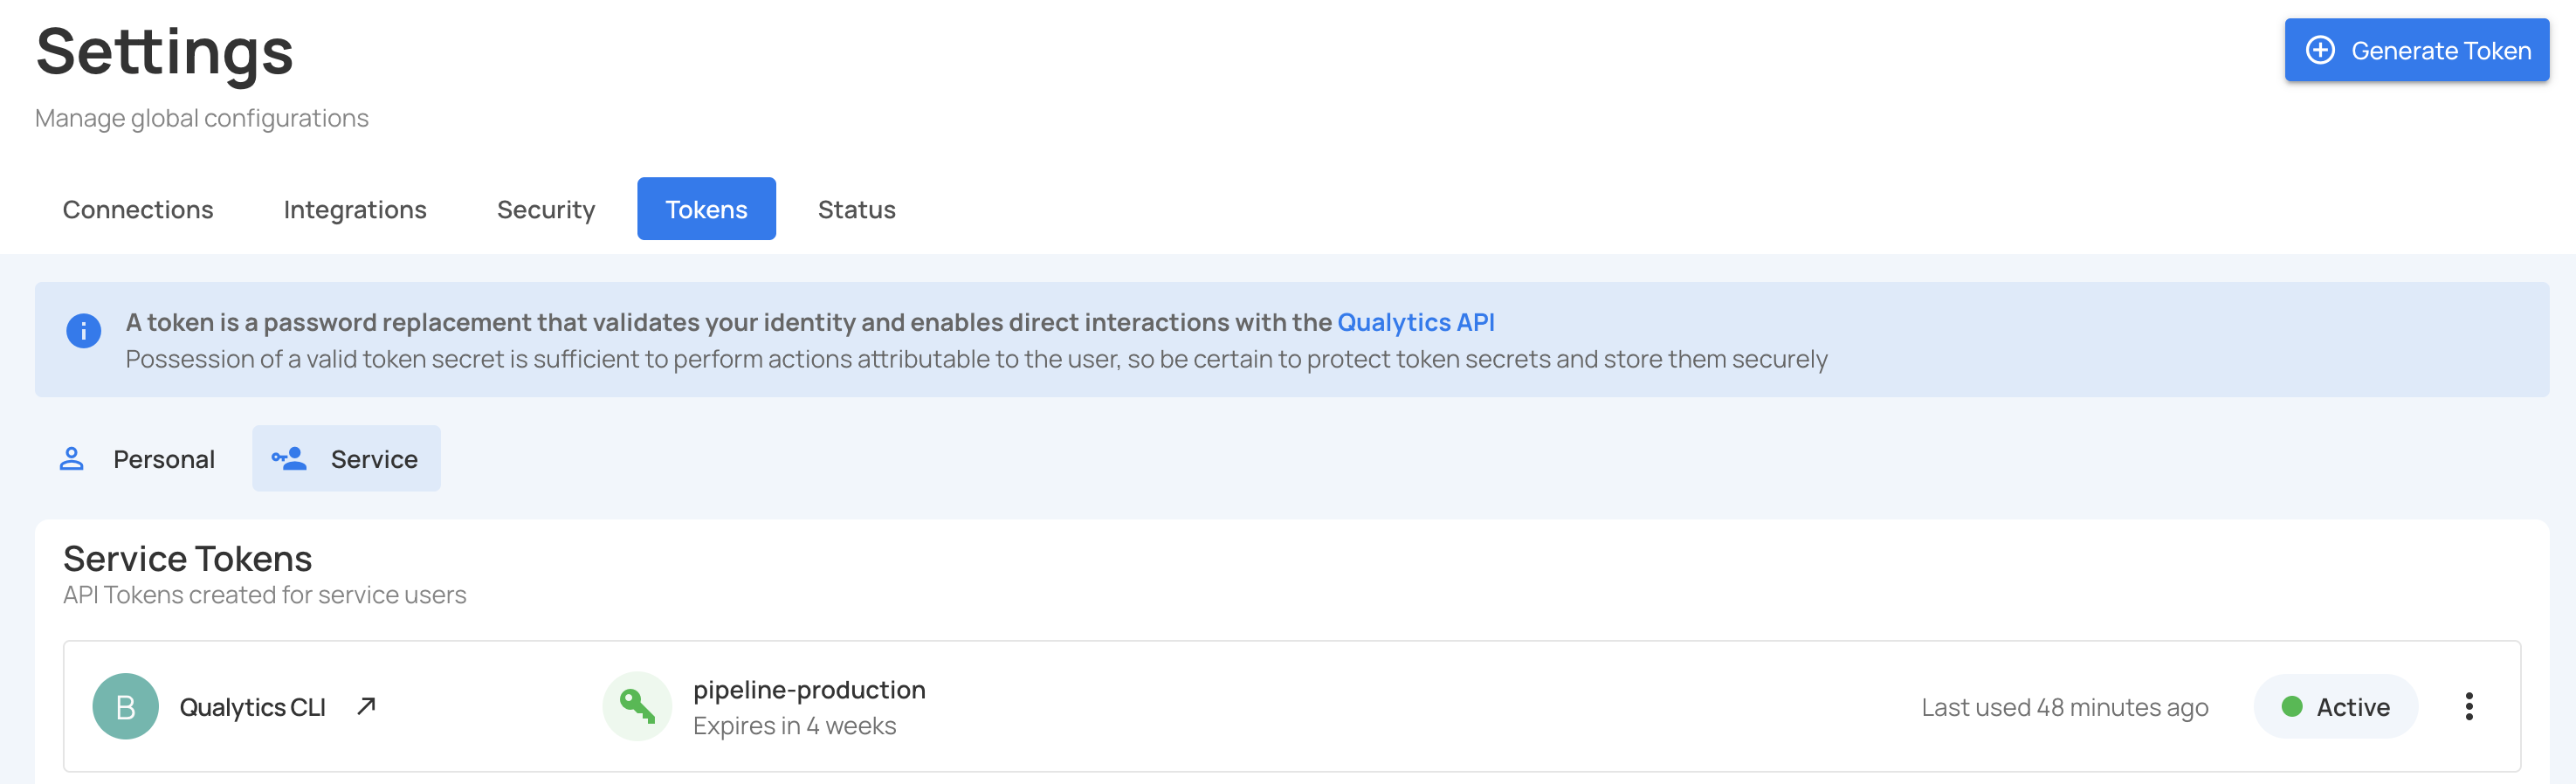The width and height of the screenshot is (2576, 784).
Task: Click the pipeline-production token name
Action: point(810,689)
